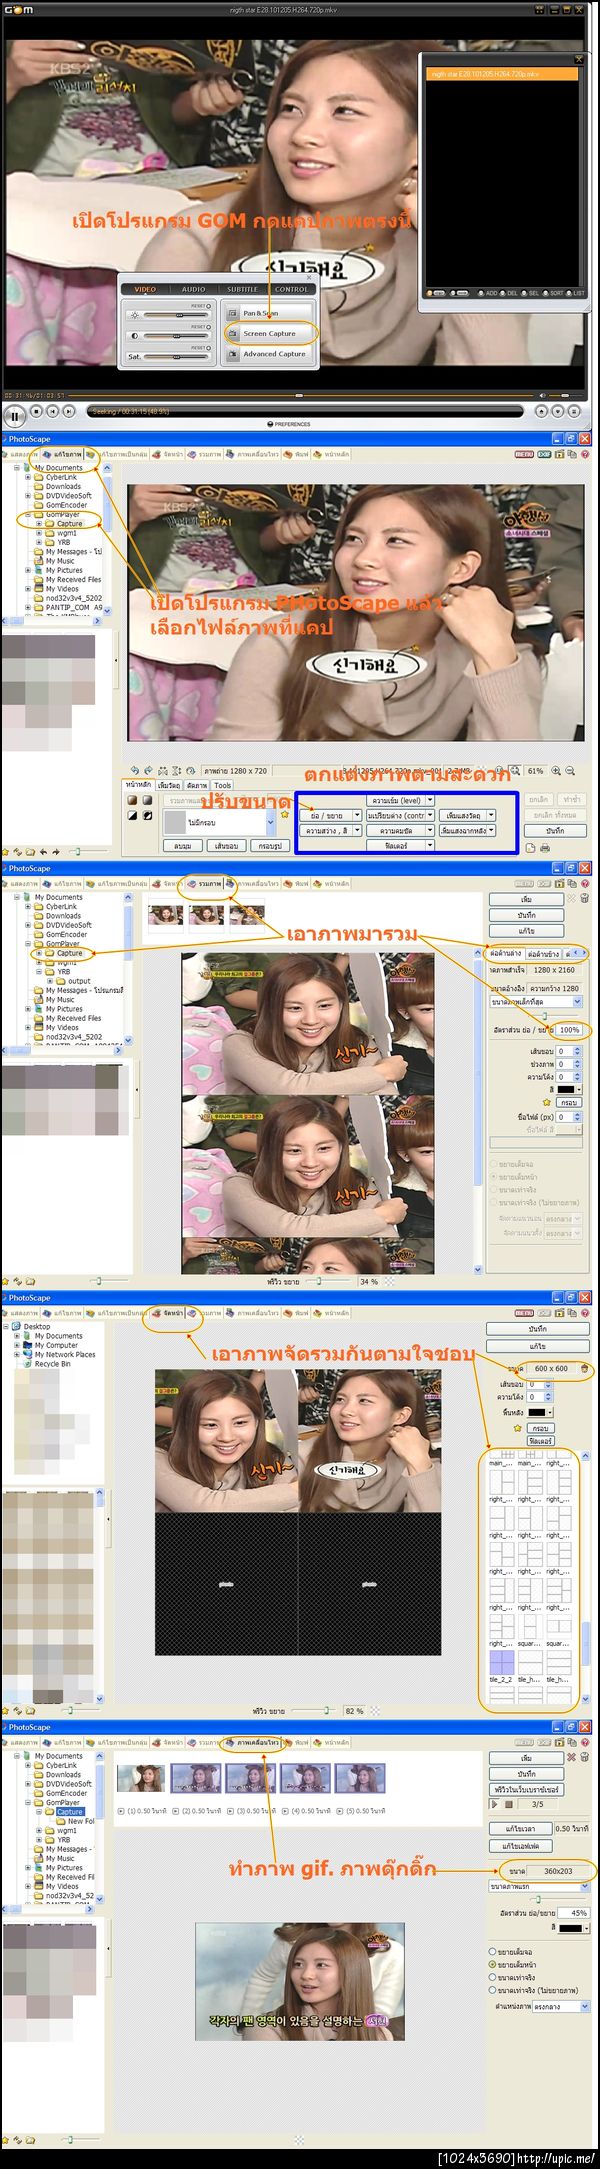Click the rotate-left icon in editor
The image size is (600, 2169).
pos(135,771)
